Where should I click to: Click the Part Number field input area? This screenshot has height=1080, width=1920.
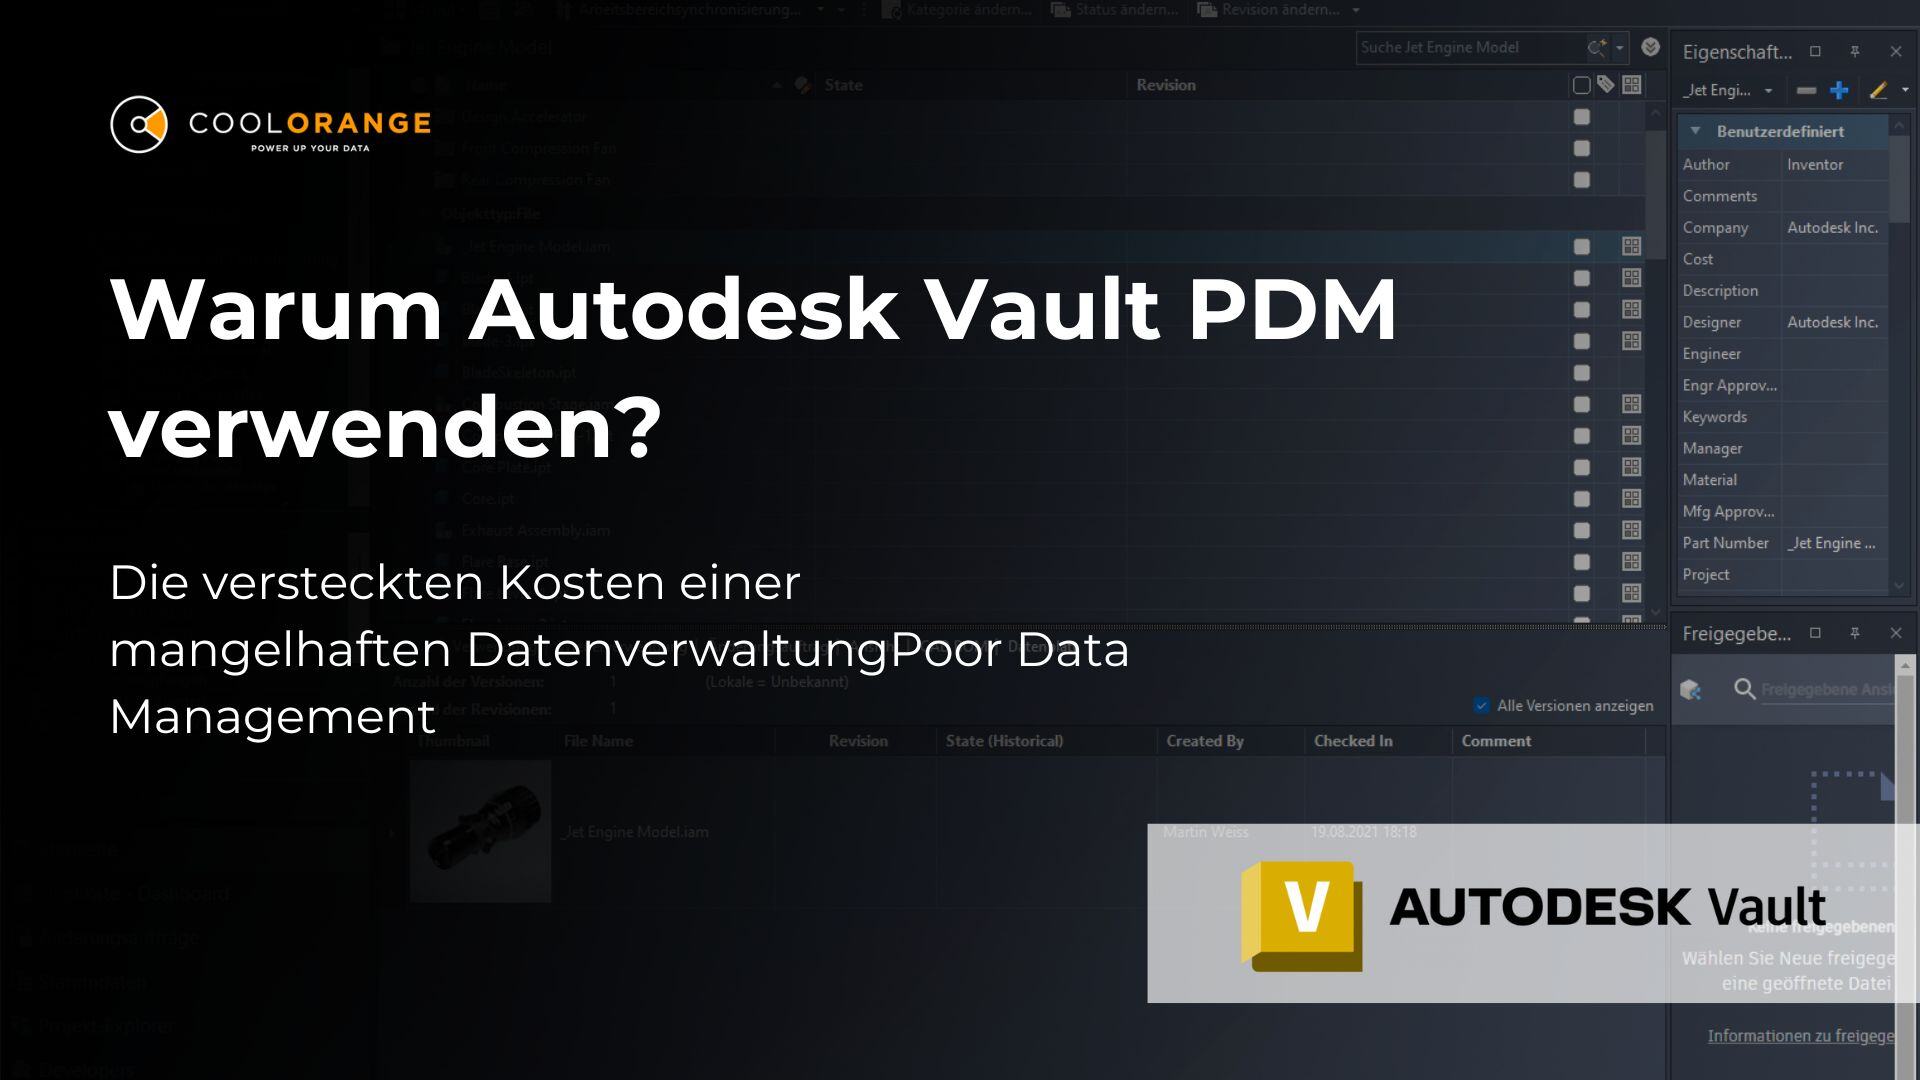(x=1836, y=542)
